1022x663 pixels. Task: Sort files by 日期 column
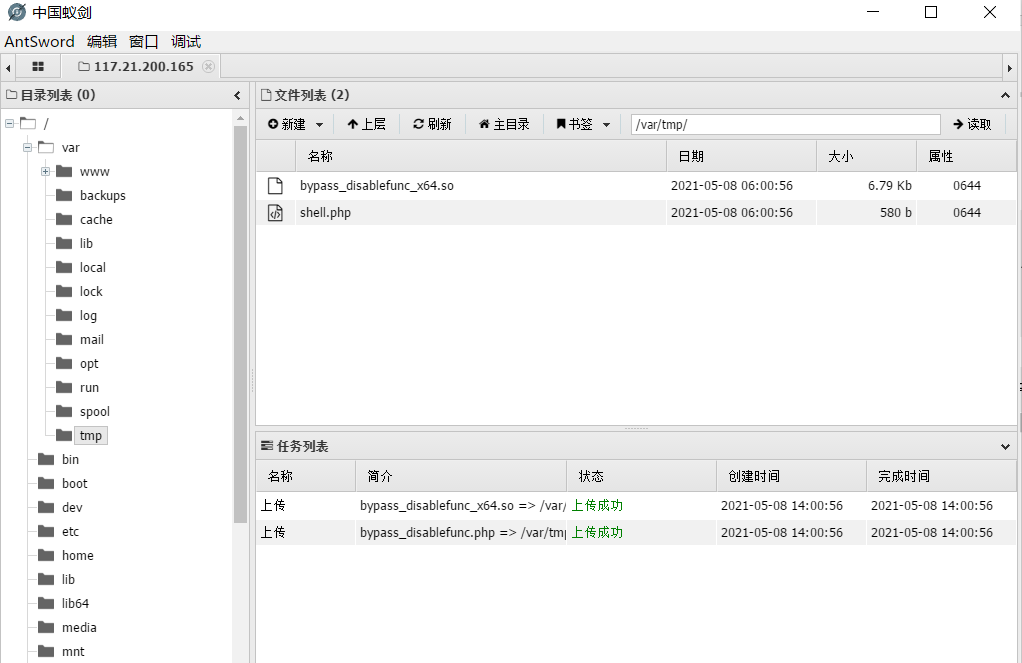741,156
